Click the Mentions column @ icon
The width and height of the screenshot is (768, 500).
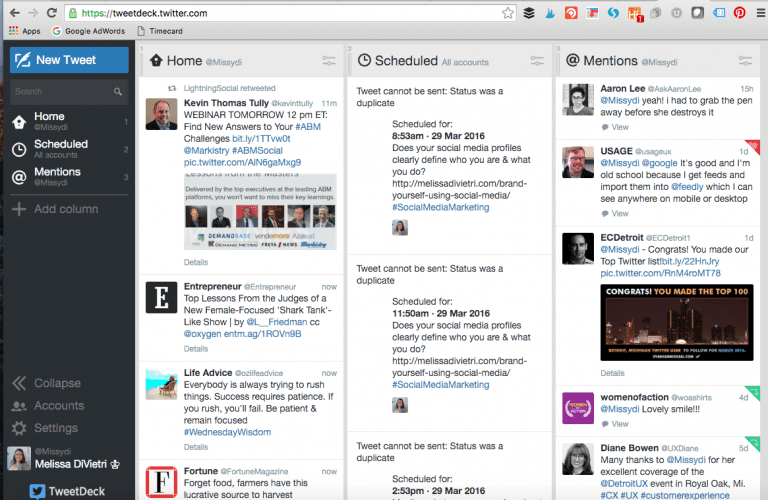572,60
